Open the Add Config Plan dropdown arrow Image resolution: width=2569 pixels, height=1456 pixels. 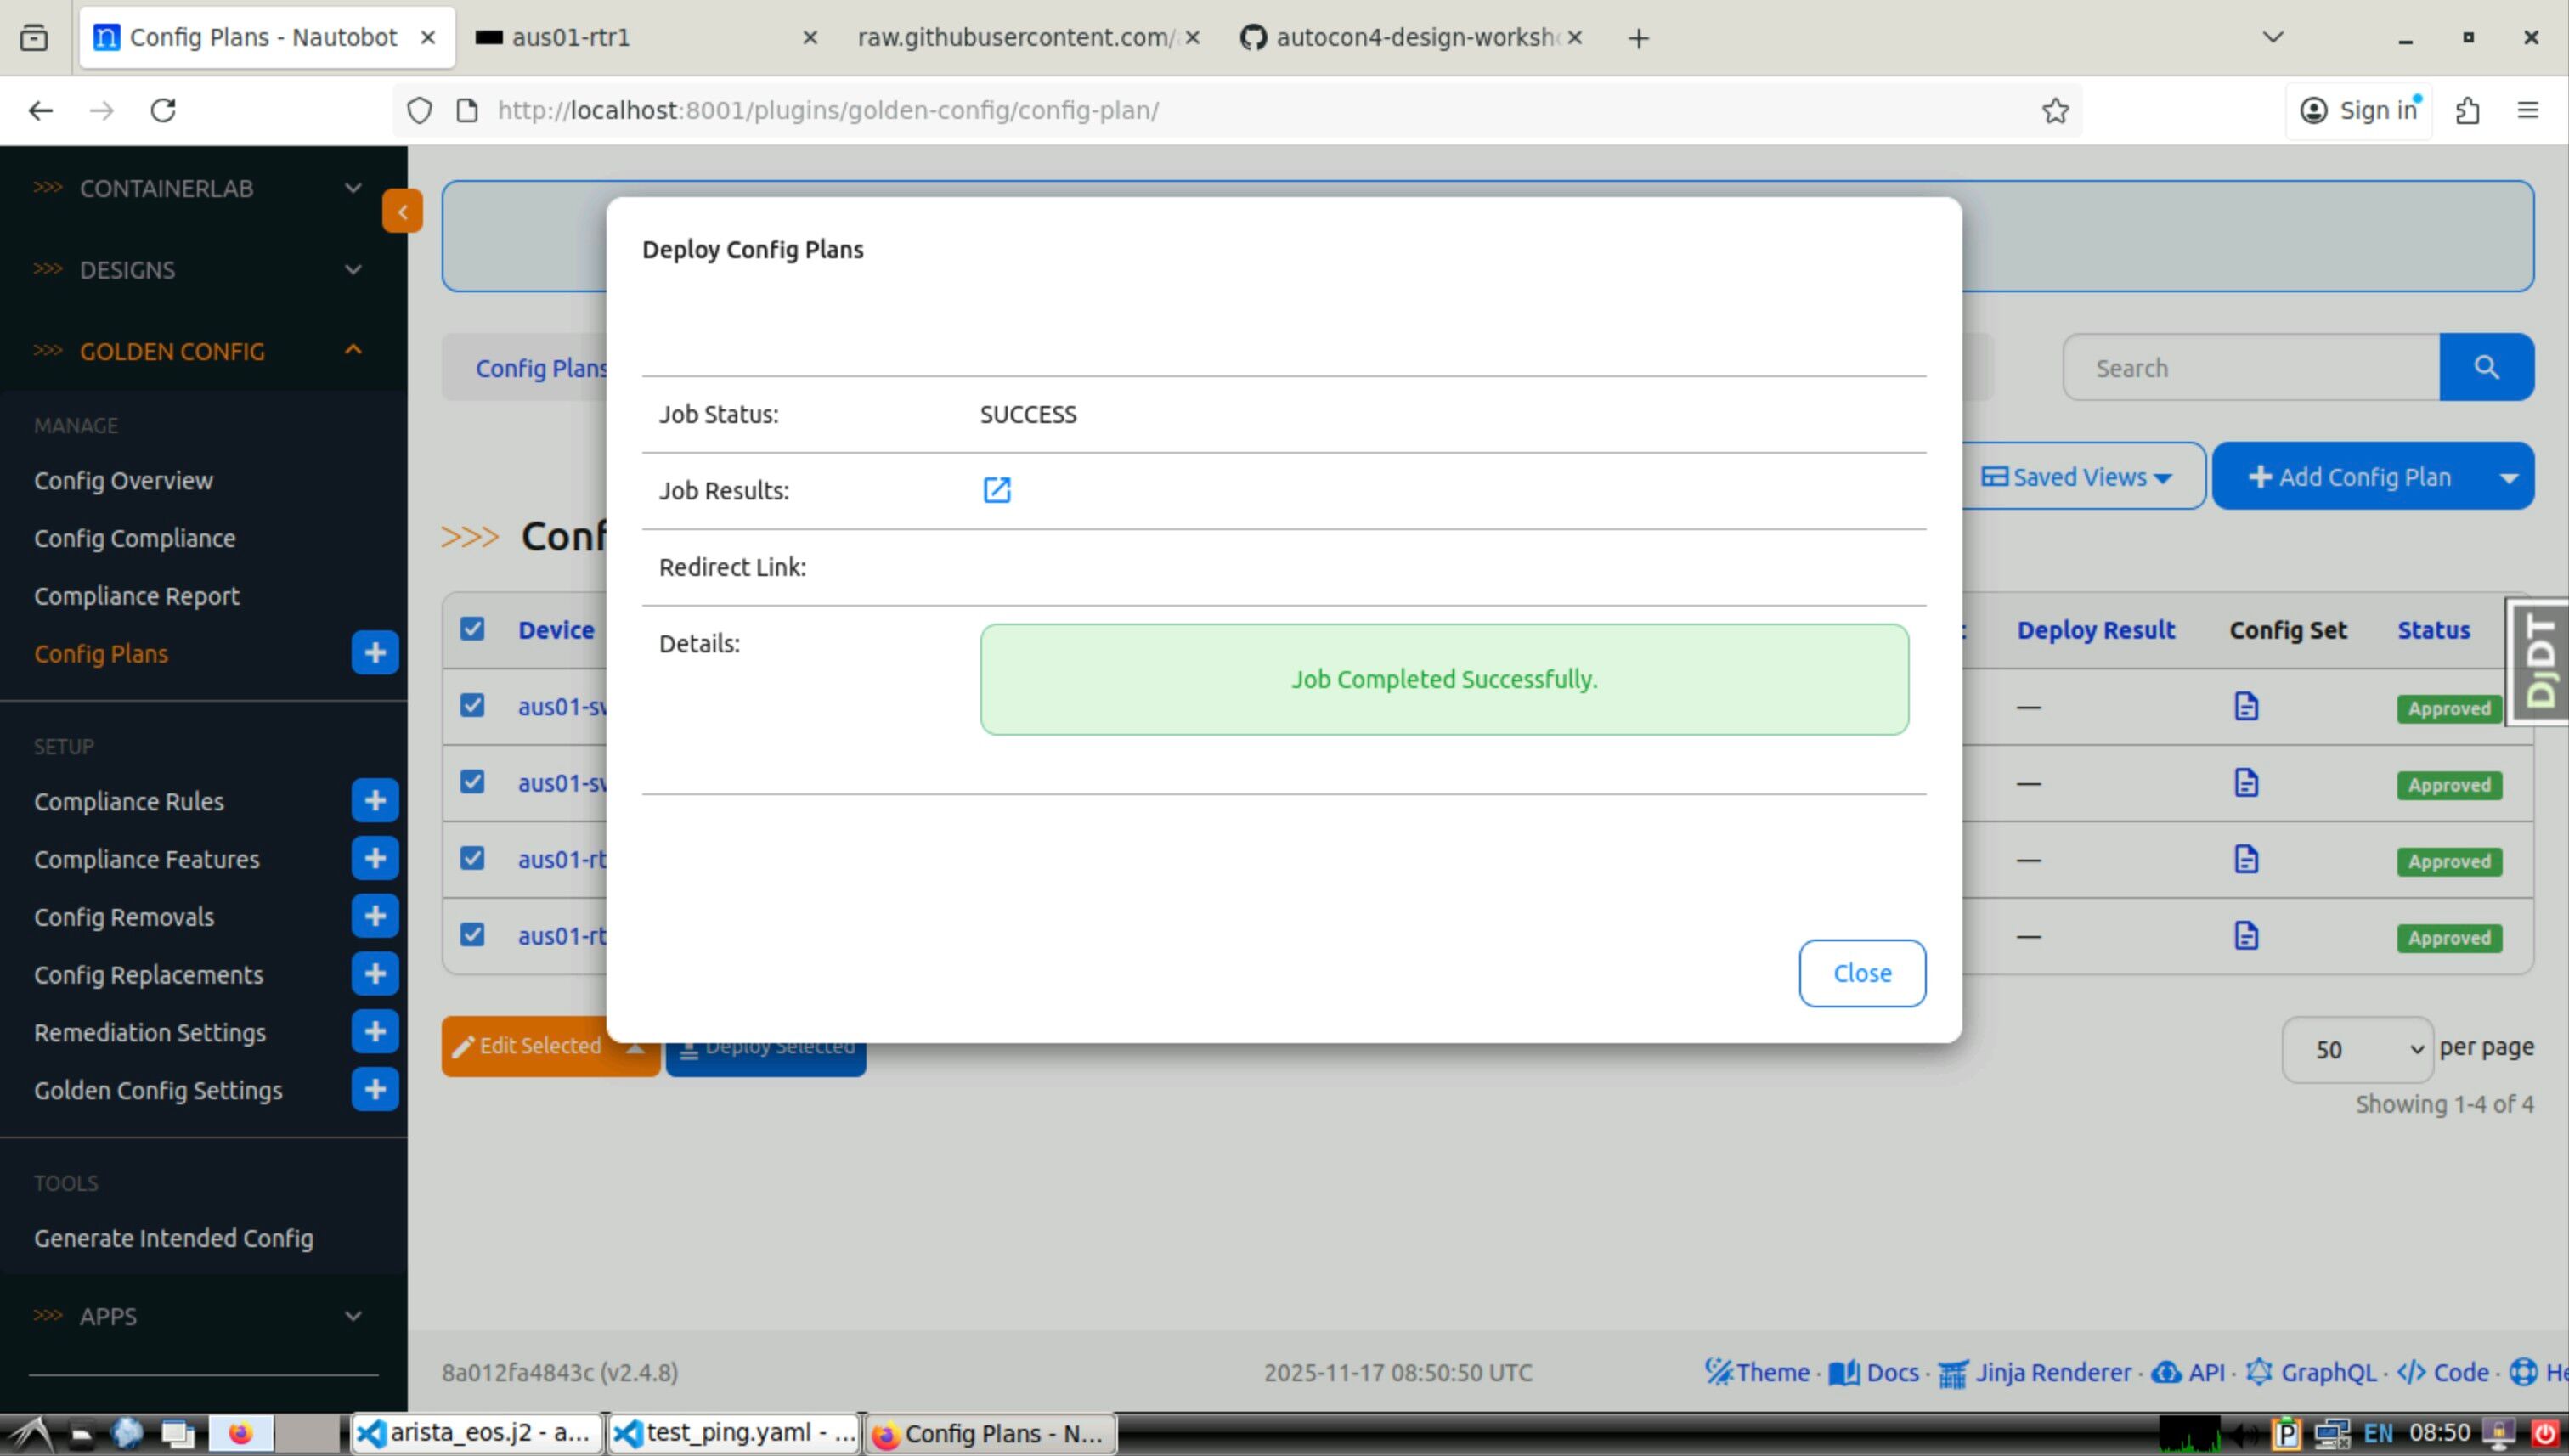coord(2508,477)
